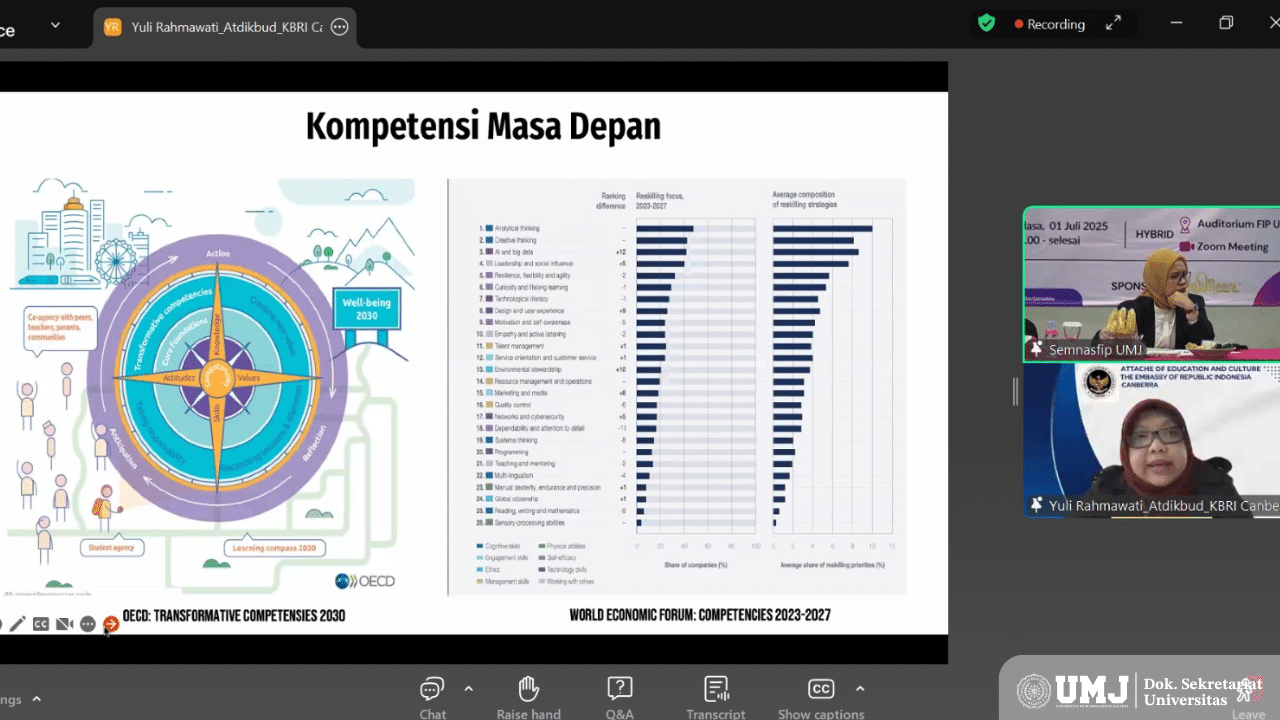Click the AI and big data chart row
Image resolution: width=1280 pixels, height=720 pixels.
pyautogui.click(x=676, y=252)
